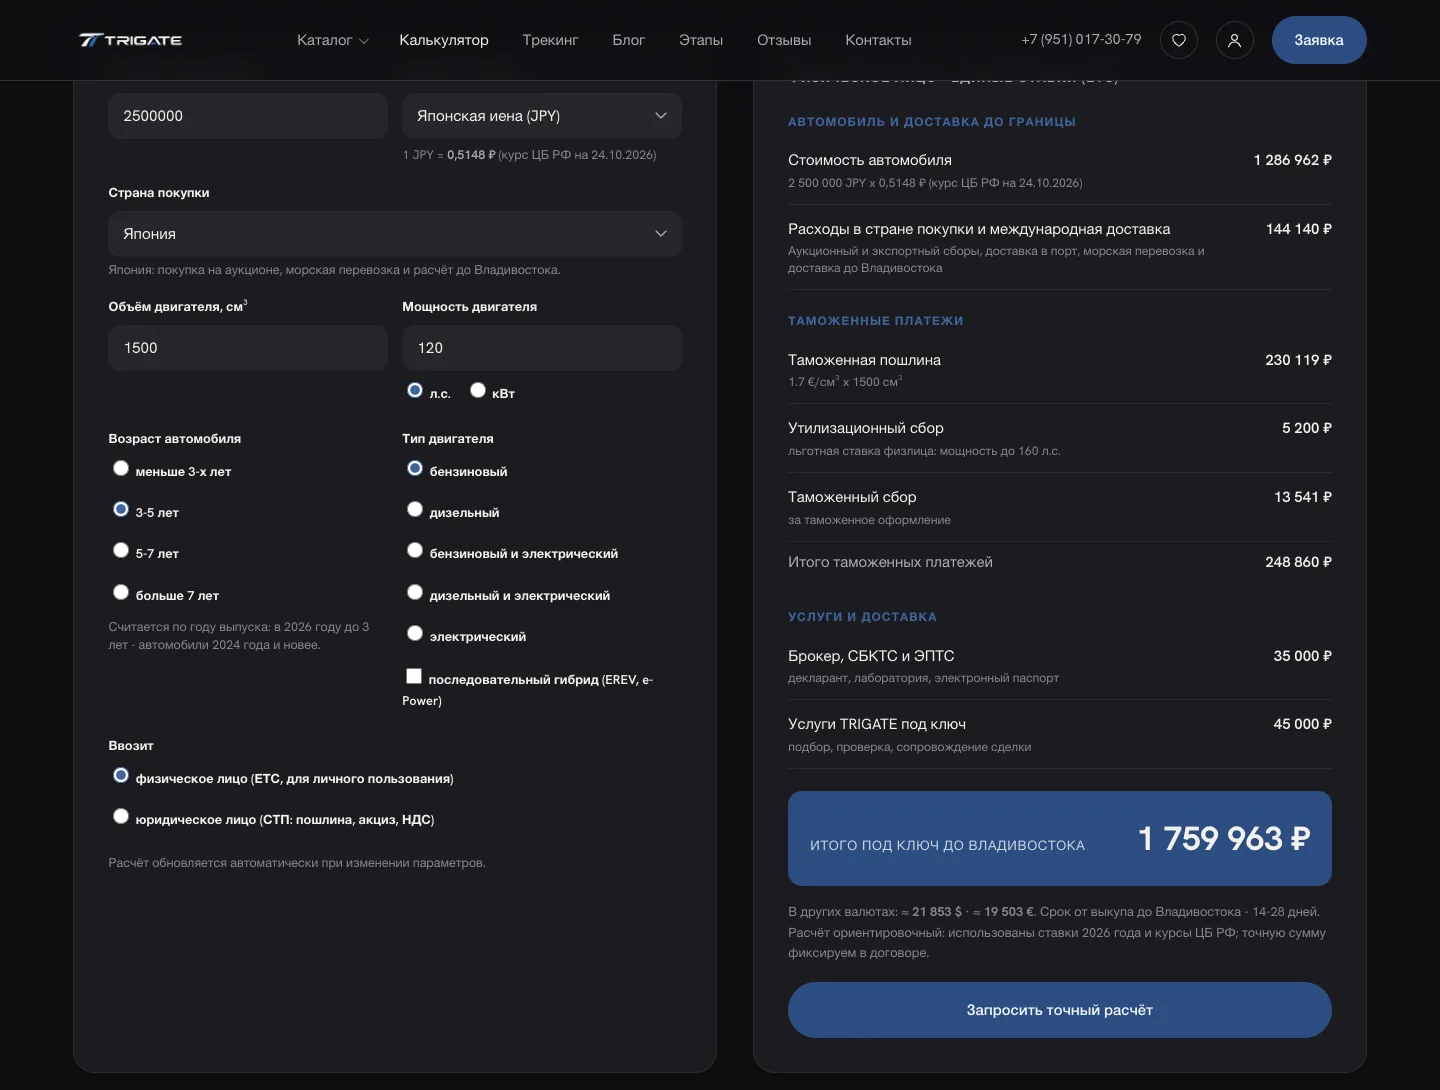Click the price input with 2500000

(x=248, y=116)
